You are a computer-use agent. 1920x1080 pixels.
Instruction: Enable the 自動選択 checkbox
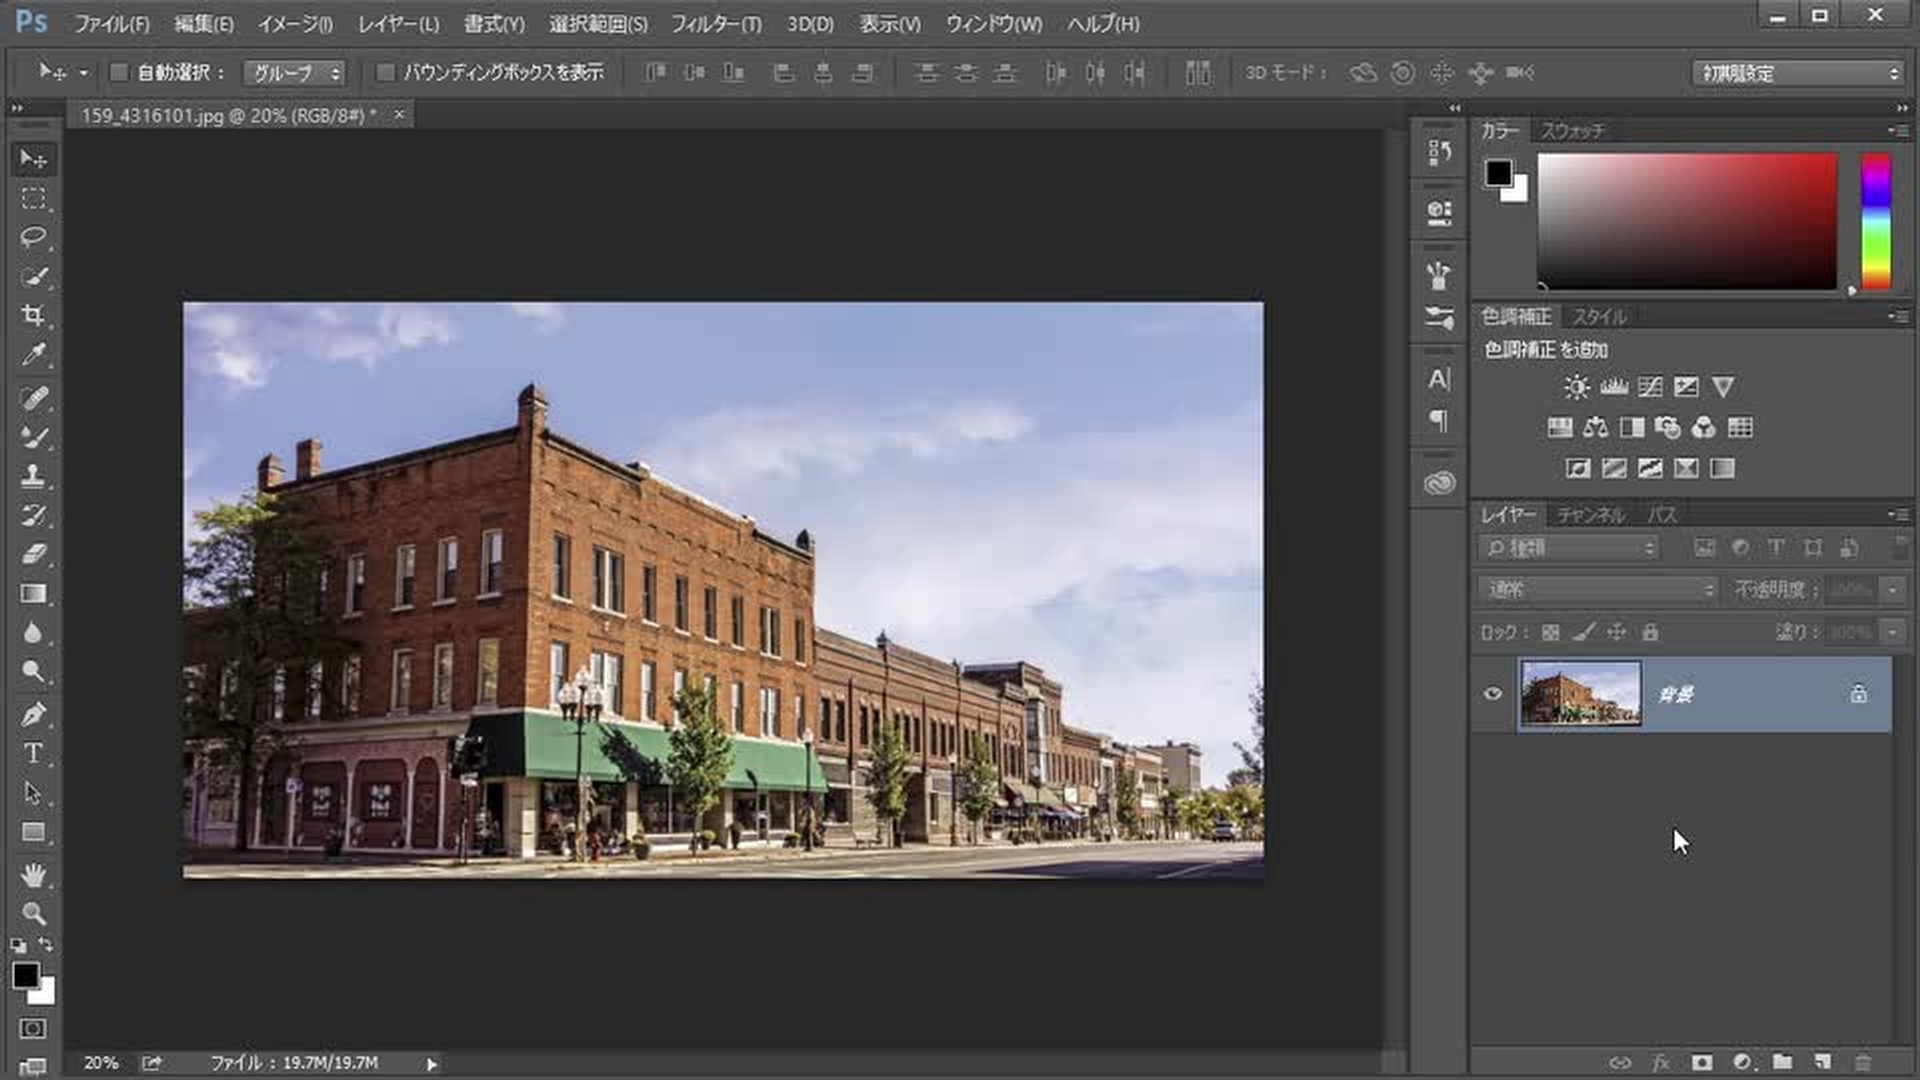tap(119, 72)
